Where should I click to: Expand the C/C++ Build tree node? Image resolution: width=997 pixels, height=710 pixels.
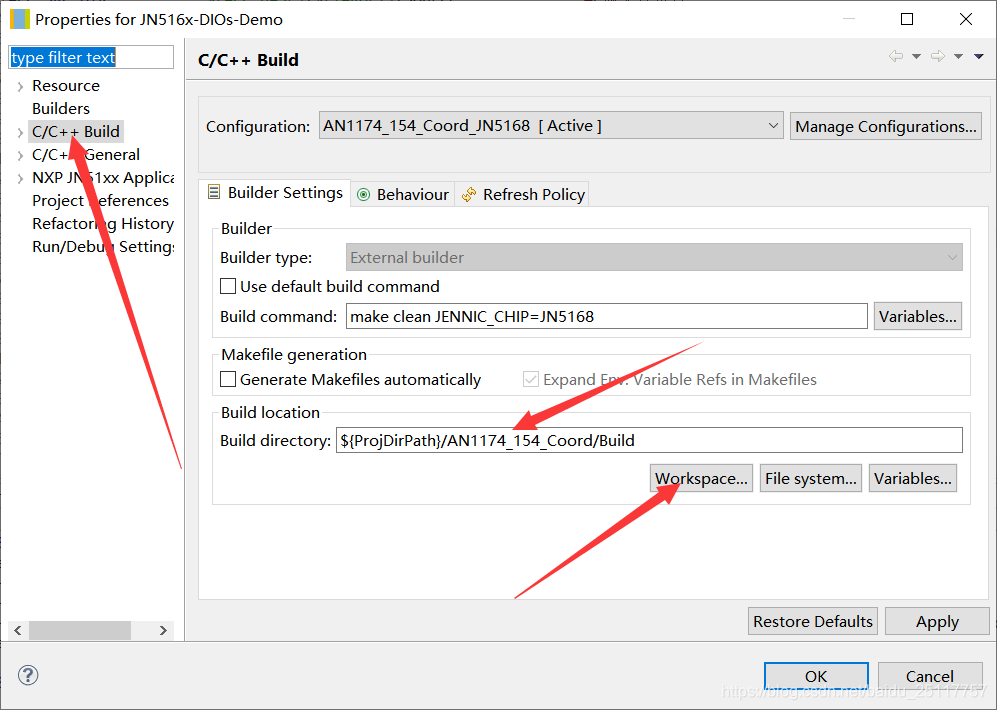coord(20,132)
